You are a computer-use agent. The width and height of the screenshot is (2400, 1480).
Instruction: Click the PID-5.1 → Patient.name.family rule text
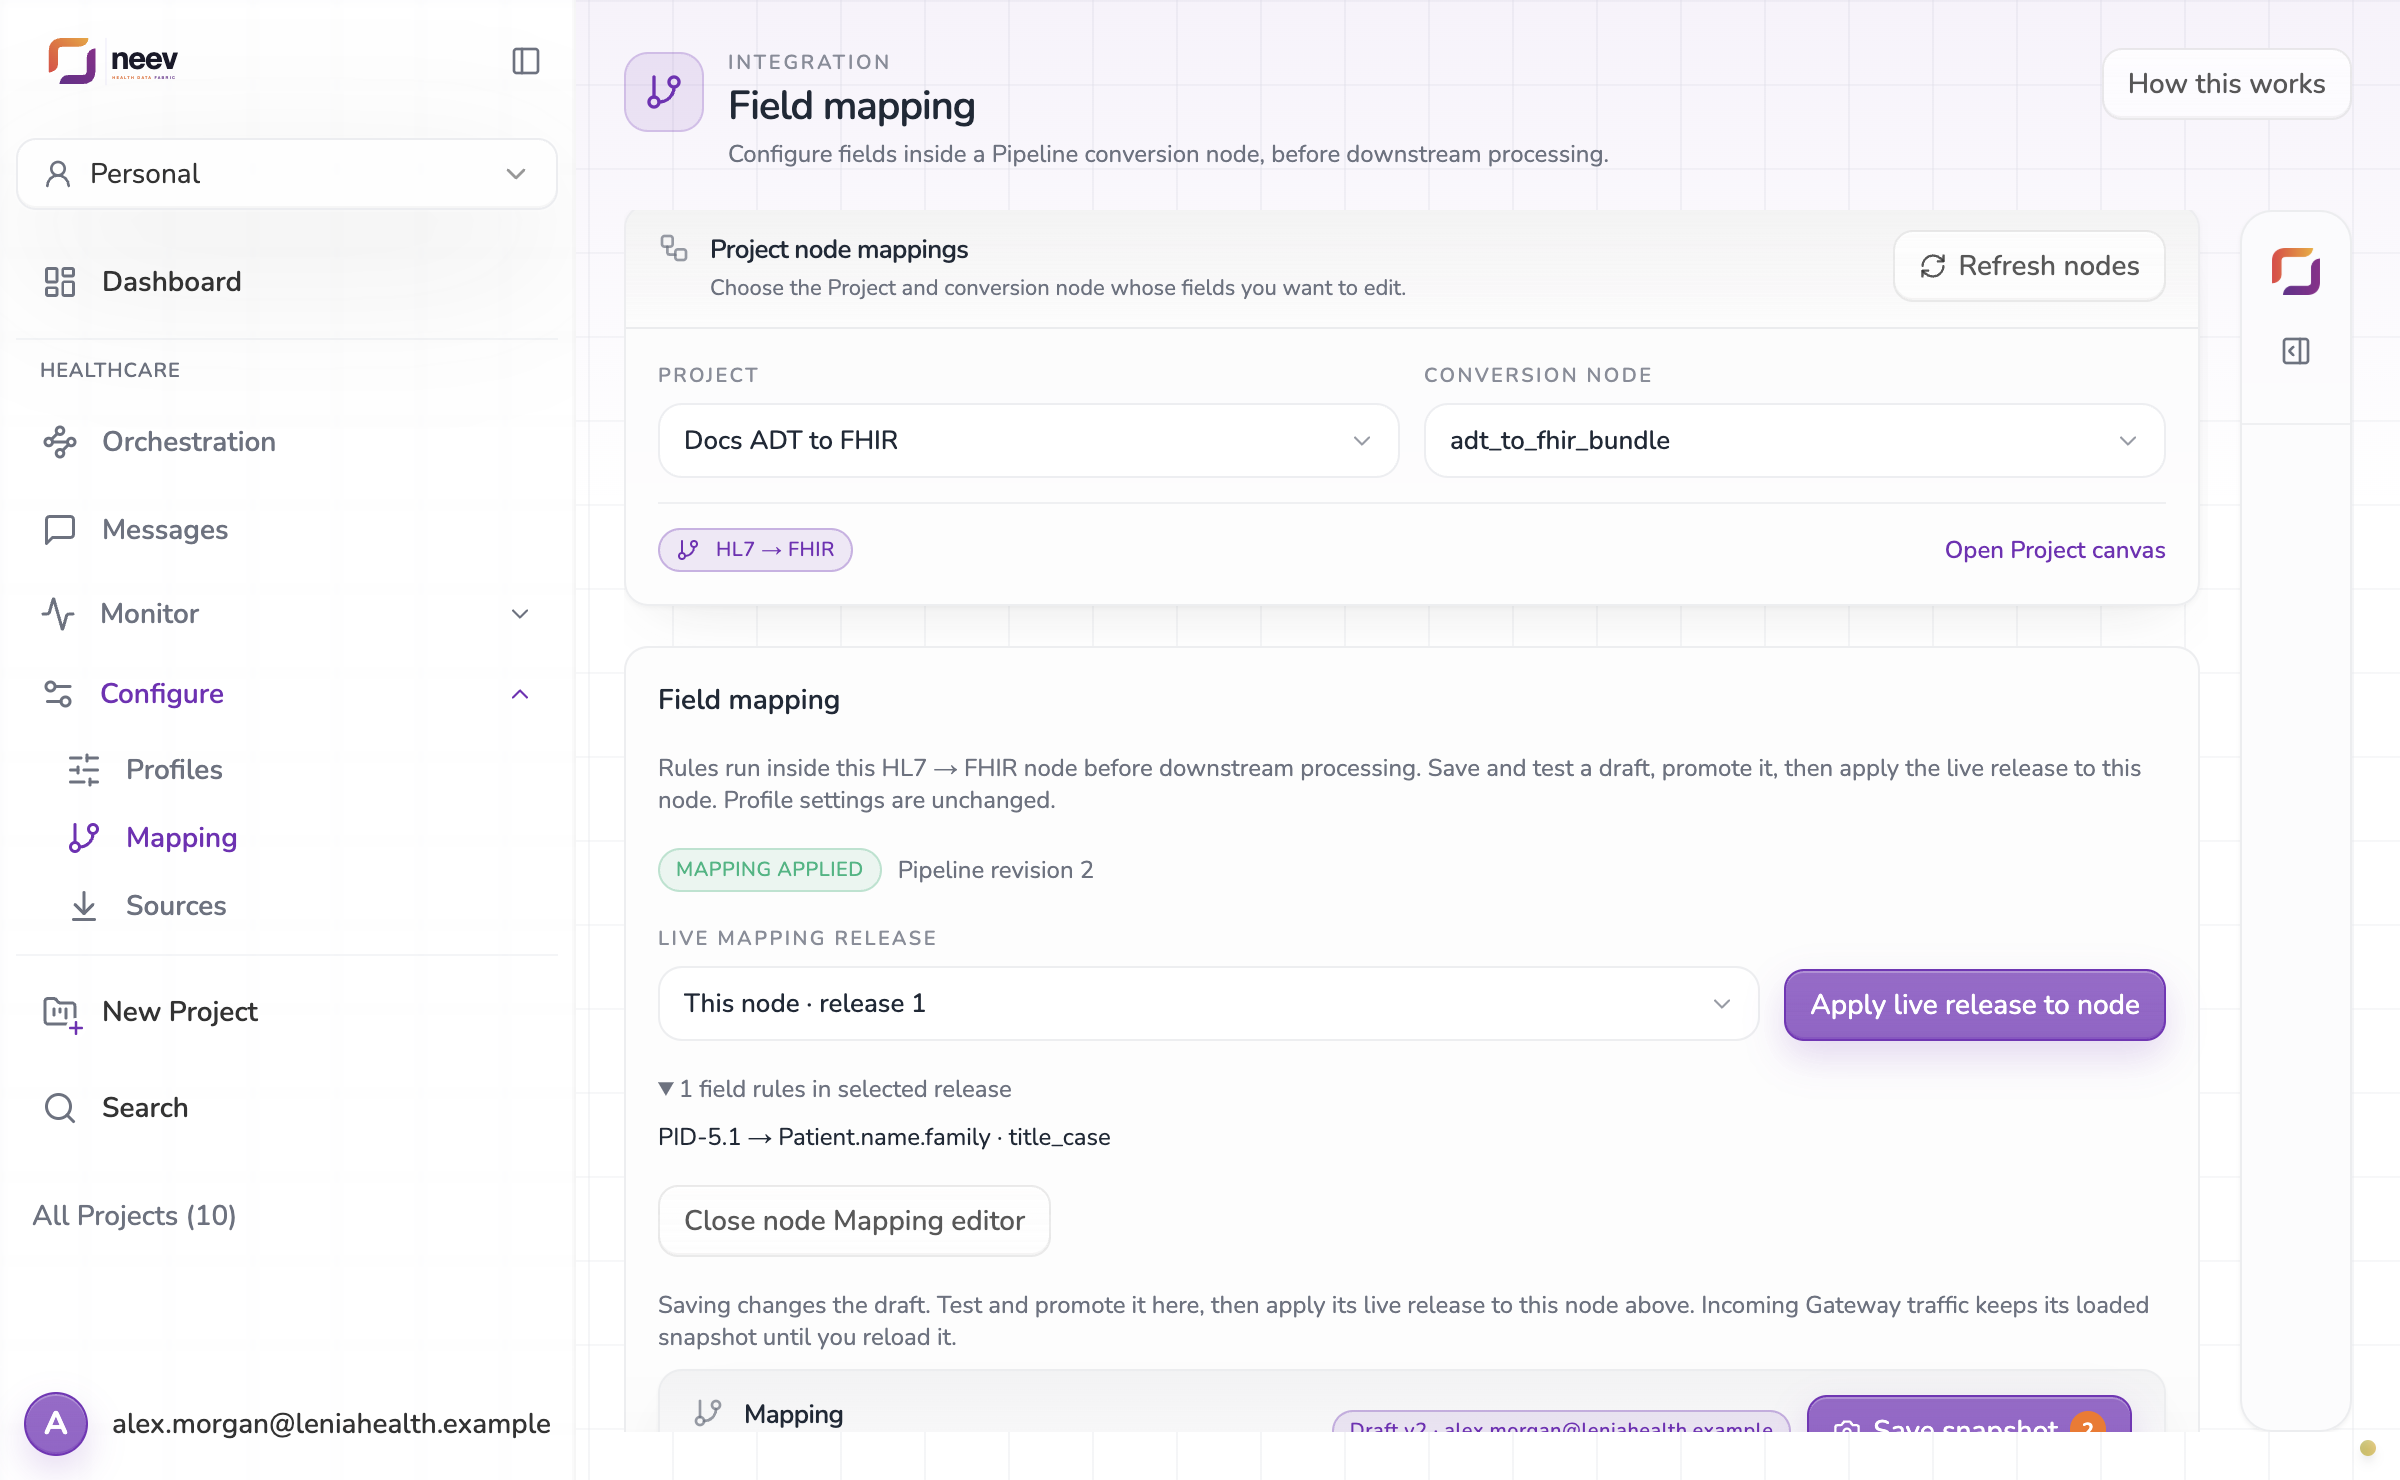click(x=884, y=1137)
